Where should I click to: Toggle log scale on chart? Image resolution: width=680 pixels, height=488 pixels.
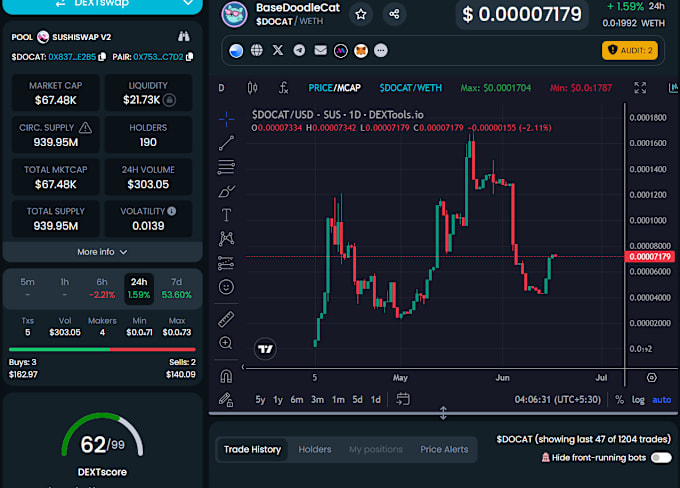tap(638, 400)
